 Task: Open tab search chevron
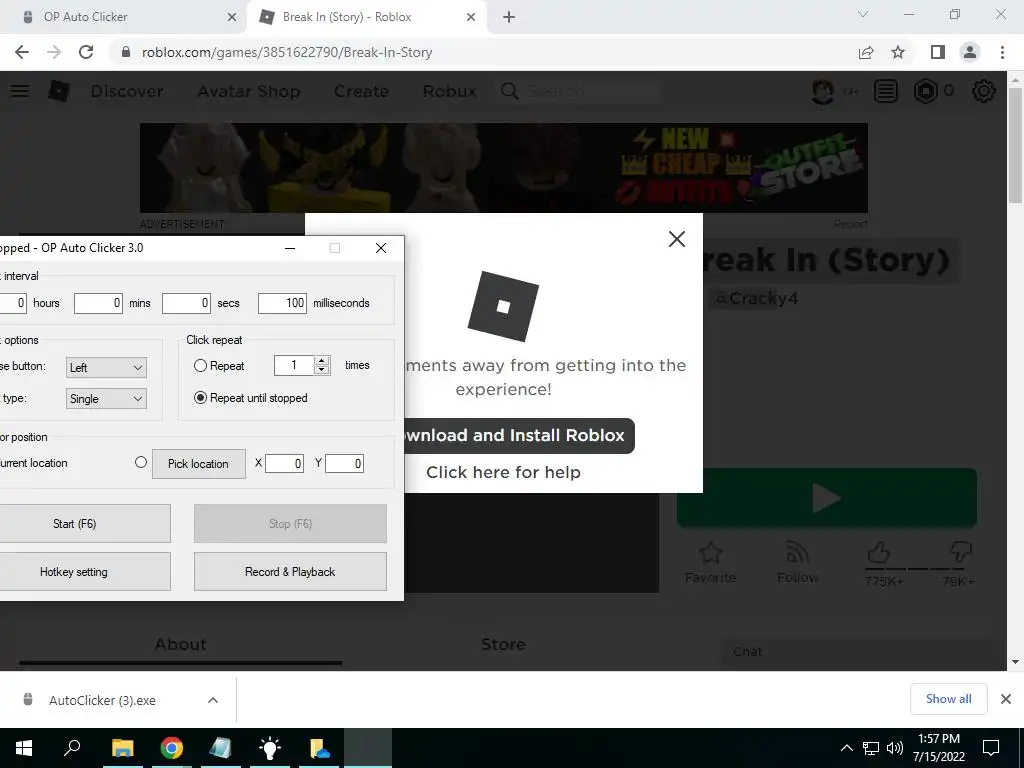[x=863, y=14]
